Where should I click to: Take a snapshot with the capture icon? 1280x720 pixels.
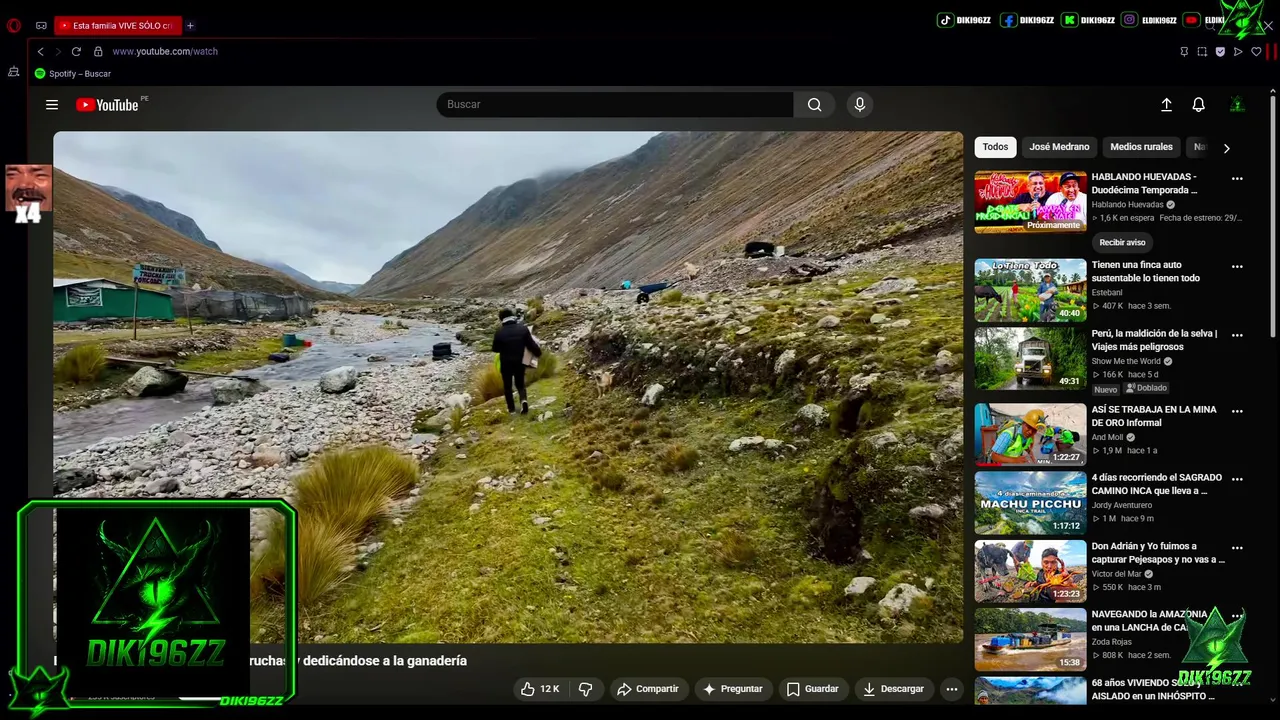click(1202, 51)
